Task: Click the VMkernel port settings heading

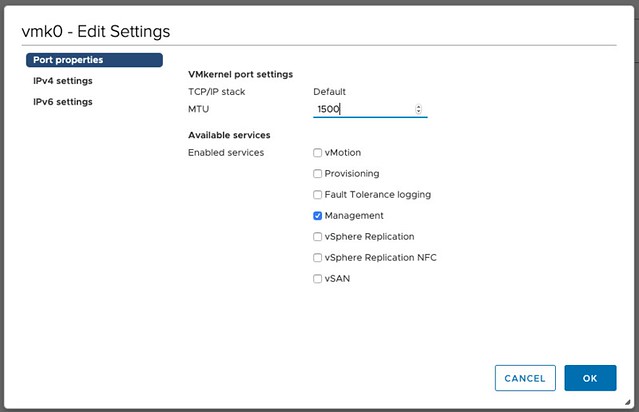Action: click(240, 74)
